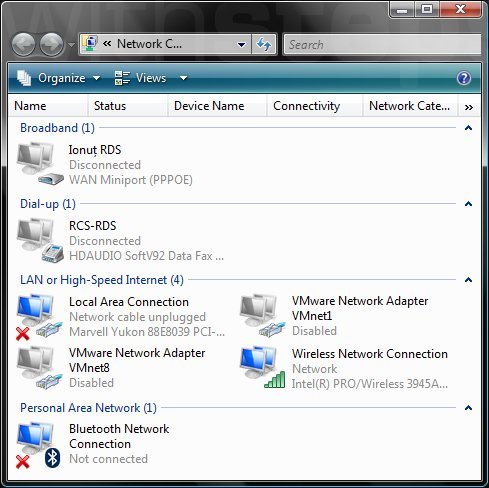Select the Ionuț RDS connection icon
This screenshot has width=489, height=488.
tap(40, 164)
